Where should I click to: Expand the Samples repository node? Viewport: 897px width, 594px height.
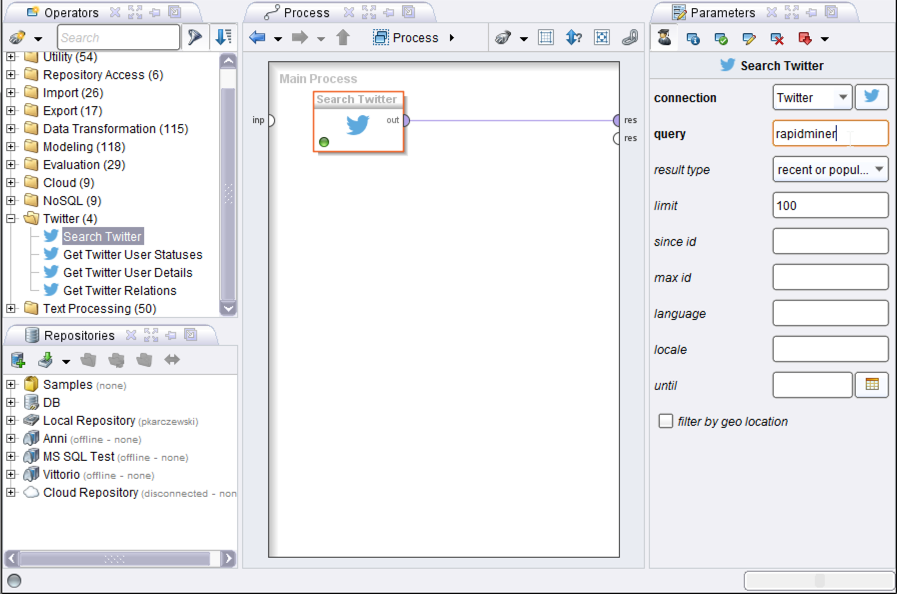pos(11,385)
